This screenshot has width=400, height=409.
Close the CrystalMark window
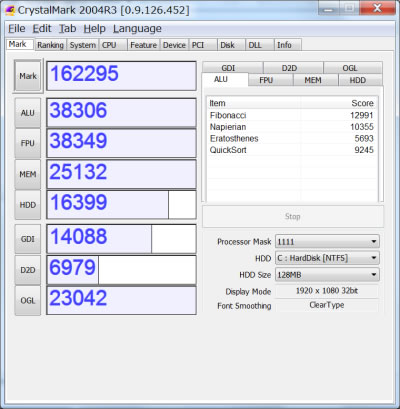point(377,8)
